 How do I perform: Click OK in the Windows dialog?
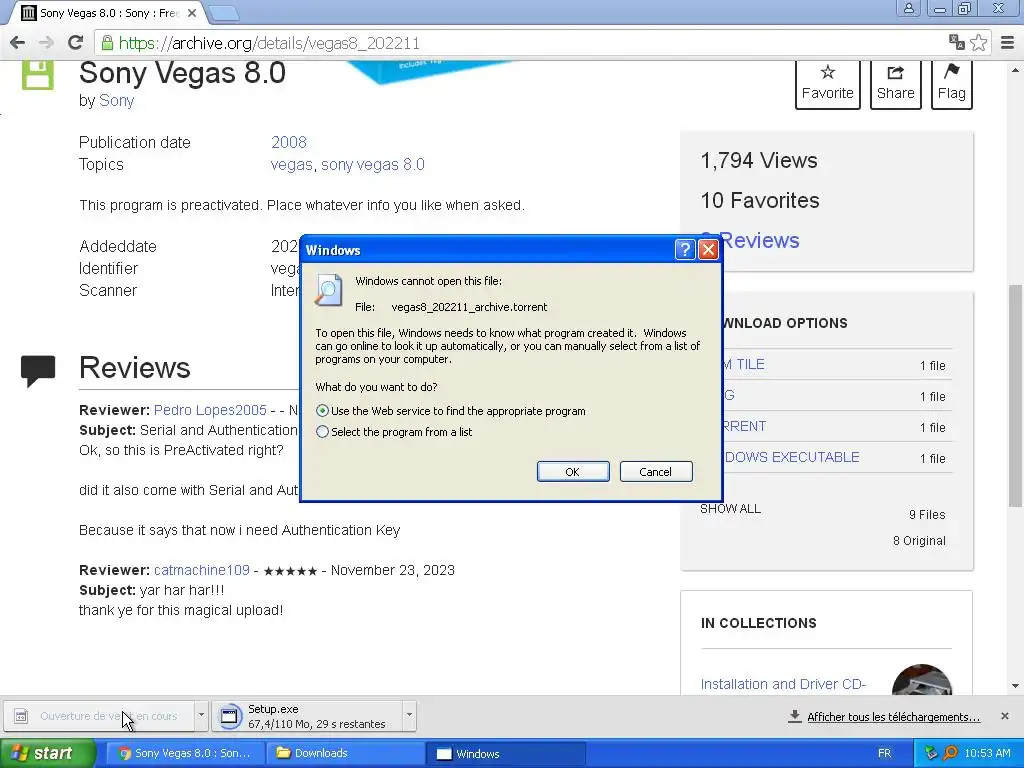click(573, 472)
